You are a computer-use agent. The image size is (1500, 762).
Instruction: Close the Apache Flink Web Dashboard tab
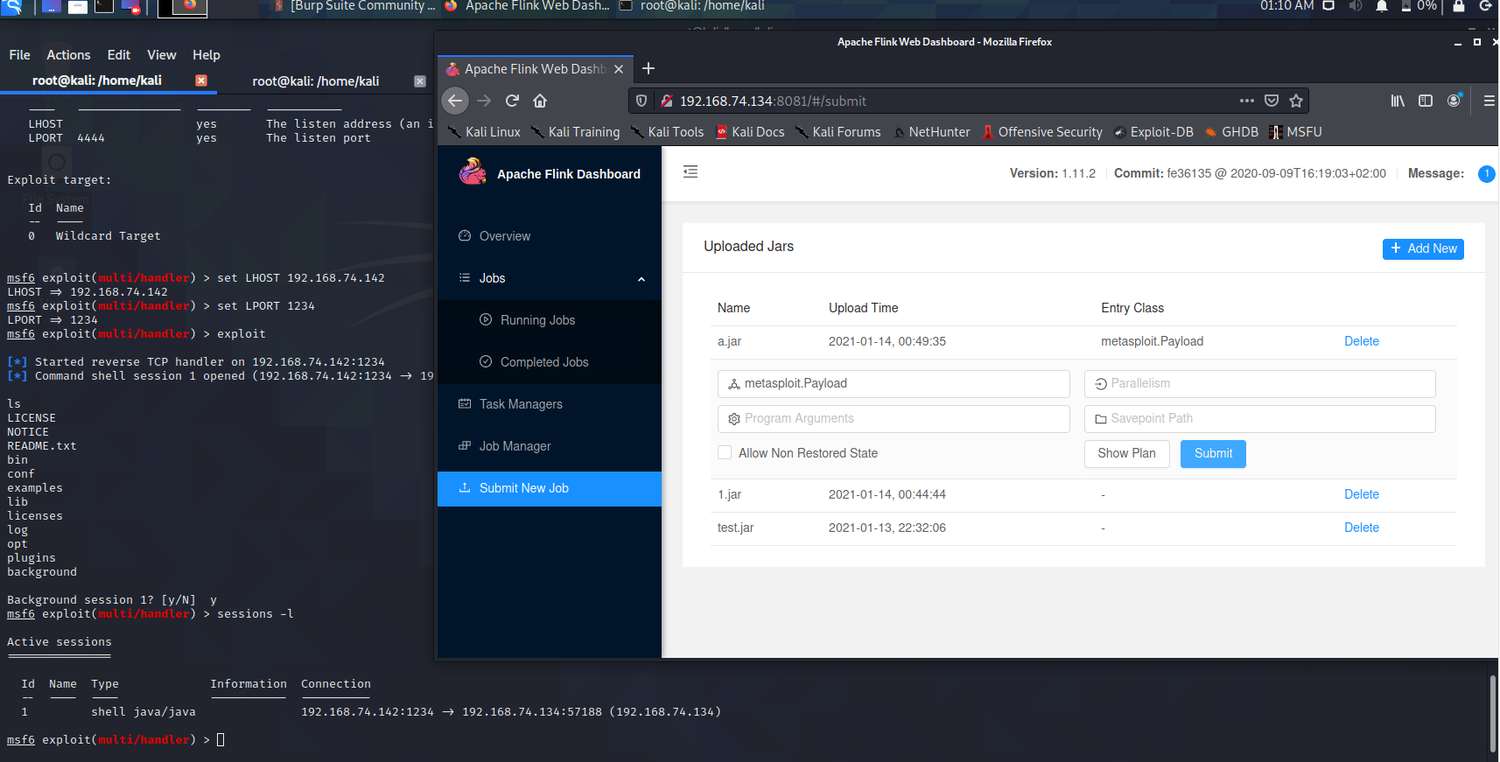(x=619, y=69)
